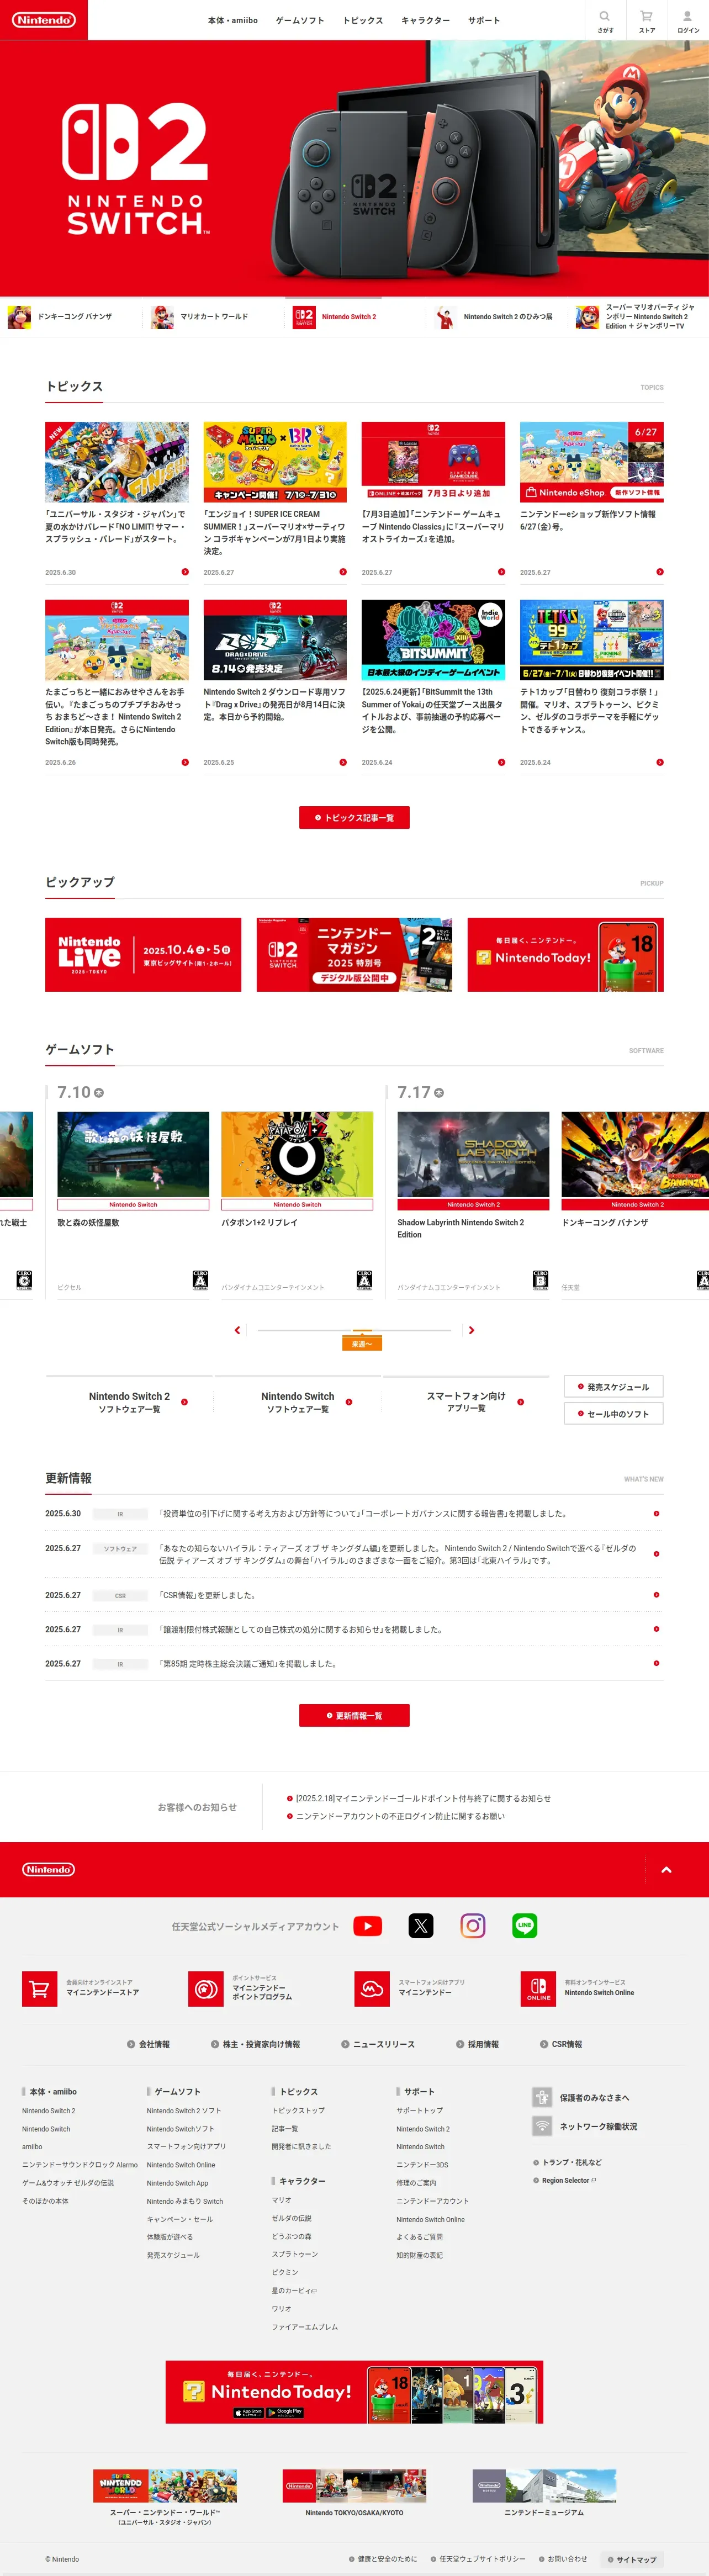Click the 会社情報 footer link
Viewport: 709px width, 2576px height.
(x=148, y=2044)
